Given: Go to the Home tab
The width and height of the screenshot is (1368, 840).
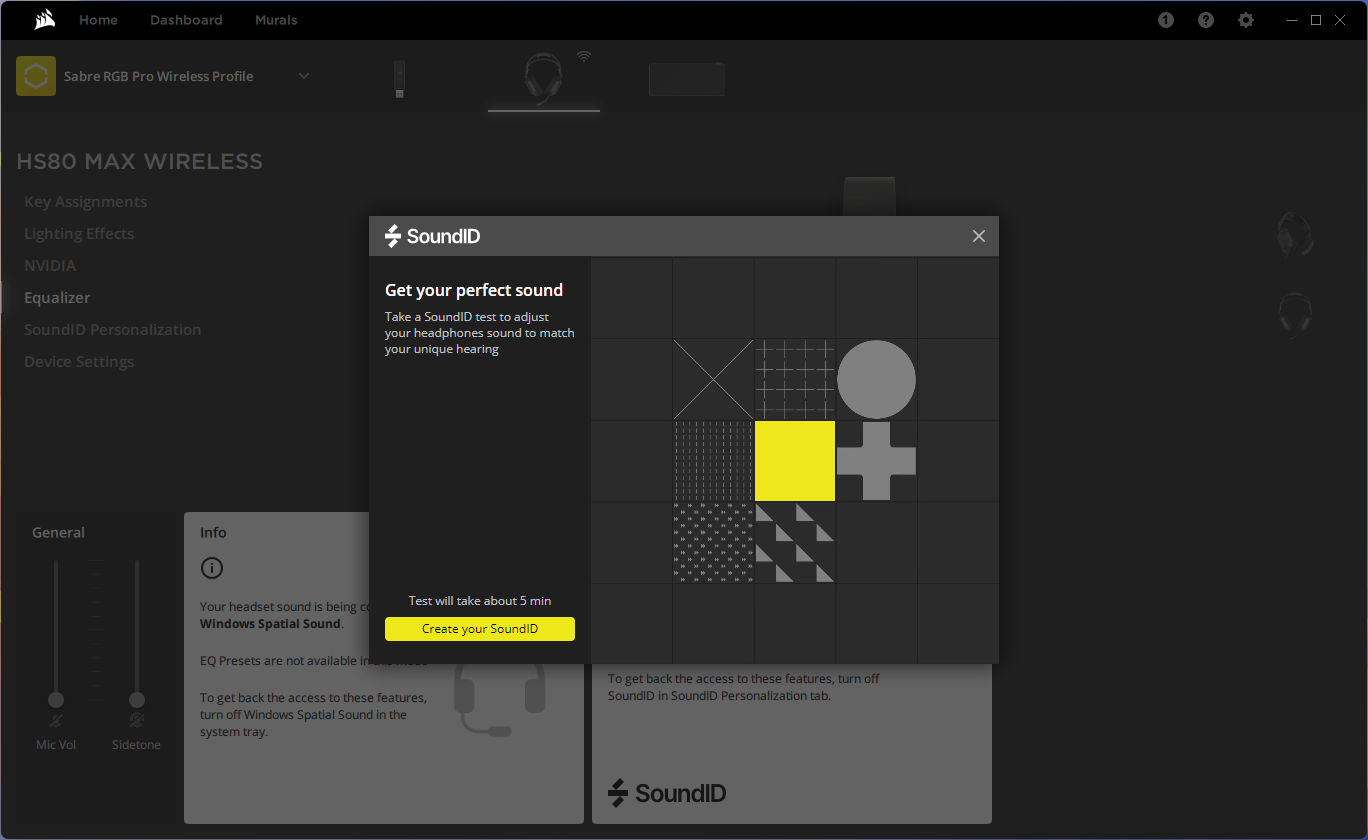Looking at the screenshot, I should (98, 20).
